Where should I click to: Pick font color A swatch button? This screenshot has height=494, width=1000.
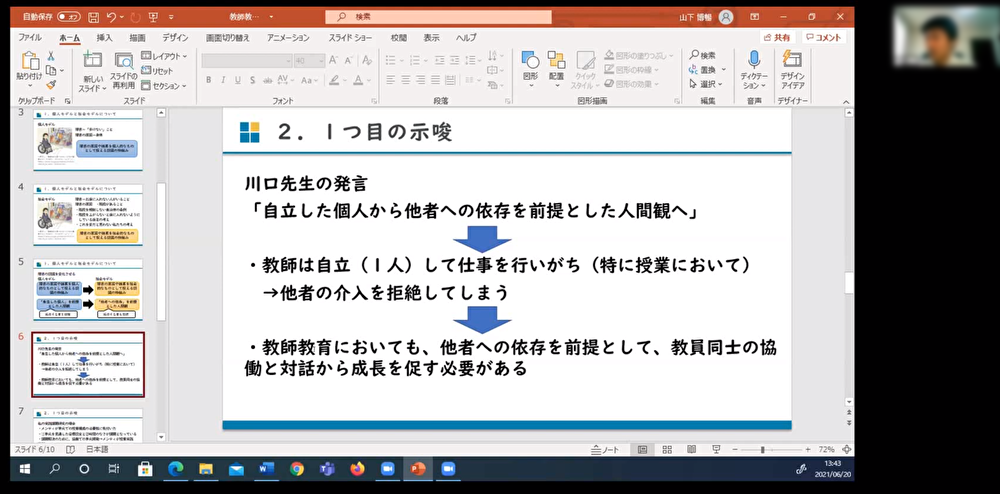coord(358,80)
